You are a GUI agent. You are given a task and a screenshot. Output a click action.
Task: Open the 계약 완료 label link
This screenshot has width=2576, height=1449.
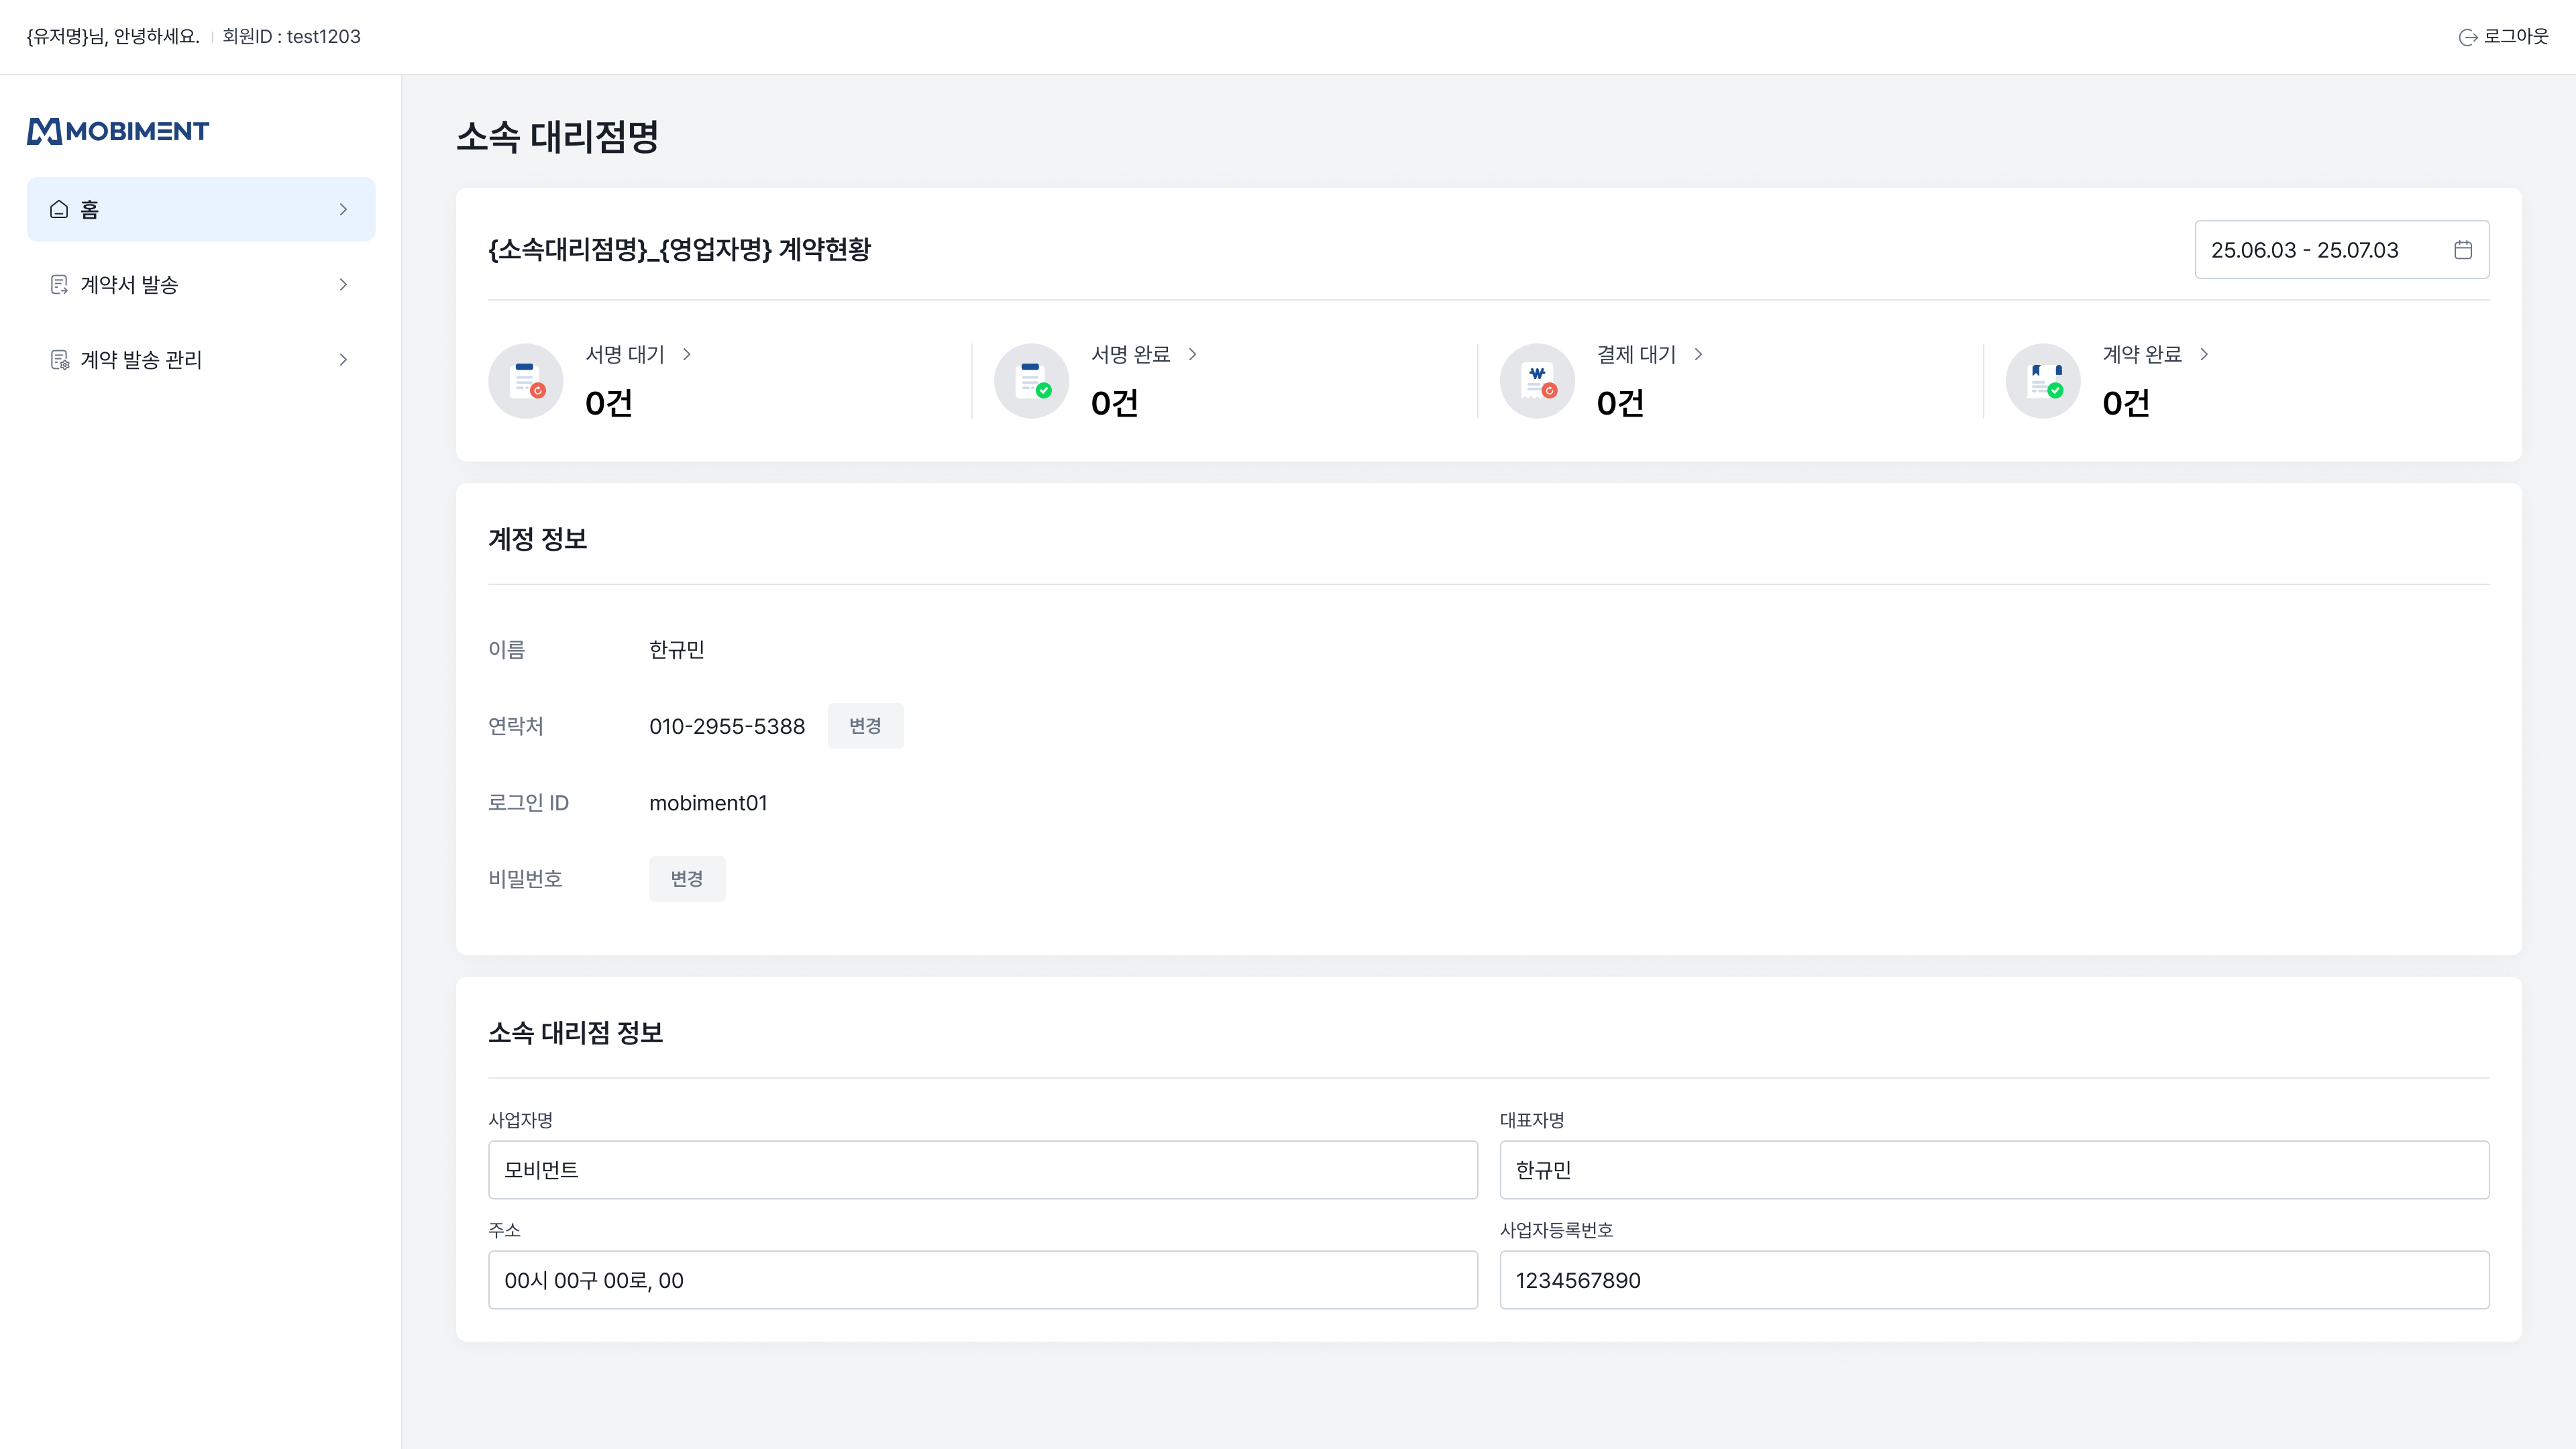[2142, 354]
